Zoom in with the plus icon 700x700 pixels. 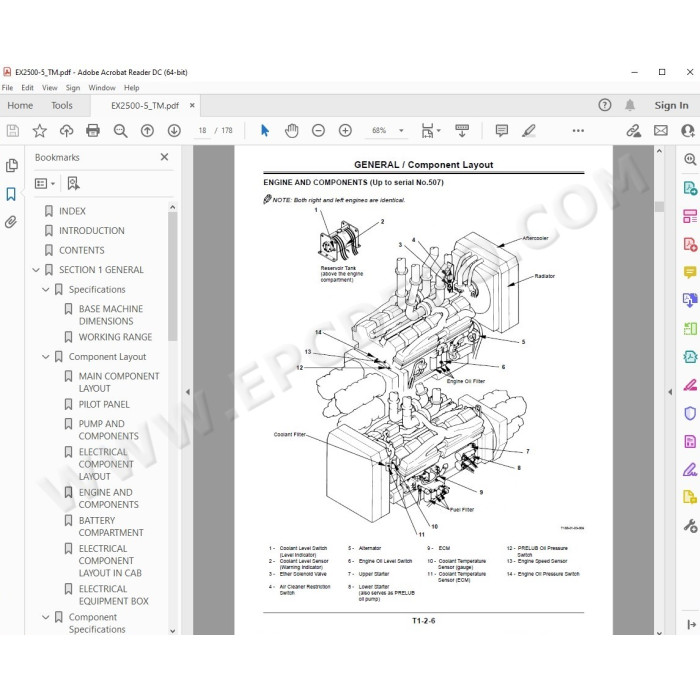coord(345,131)
